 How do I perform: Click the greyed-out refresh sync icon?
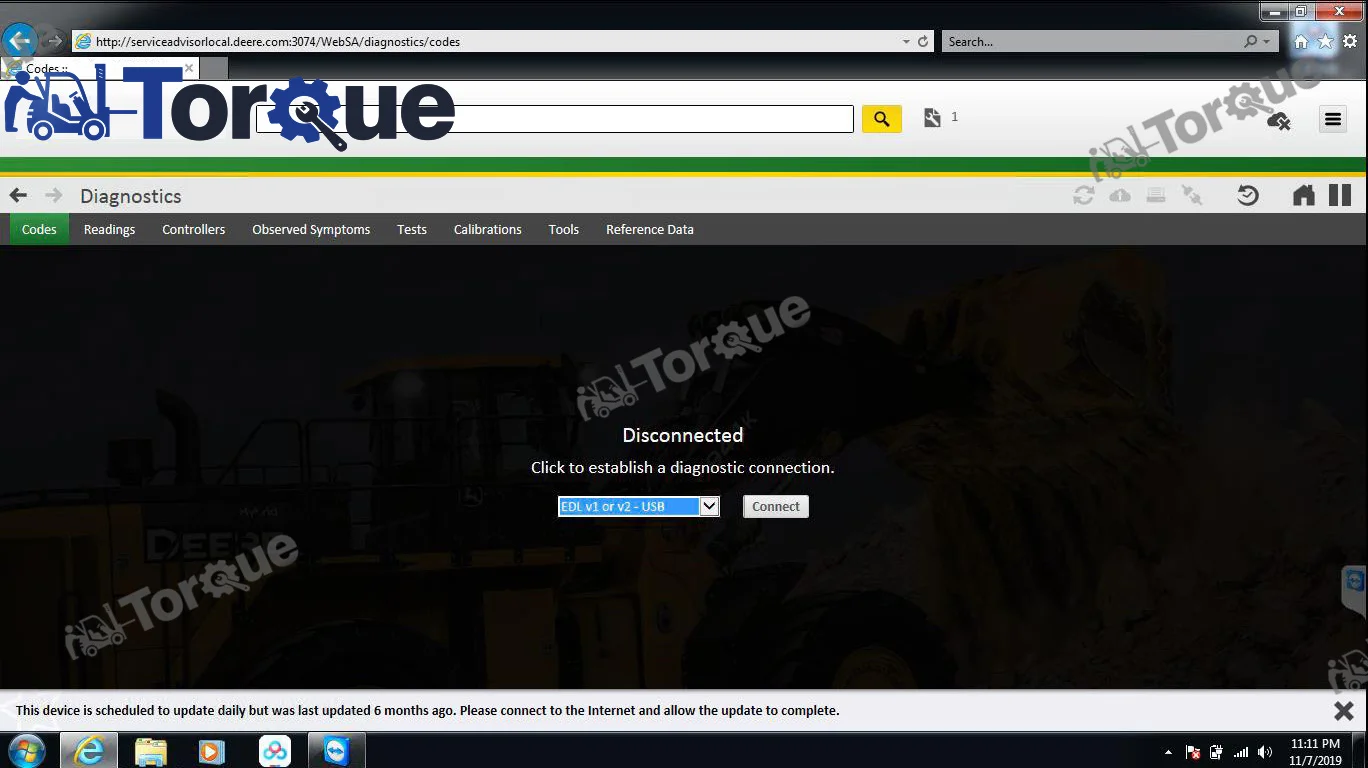1083,195
